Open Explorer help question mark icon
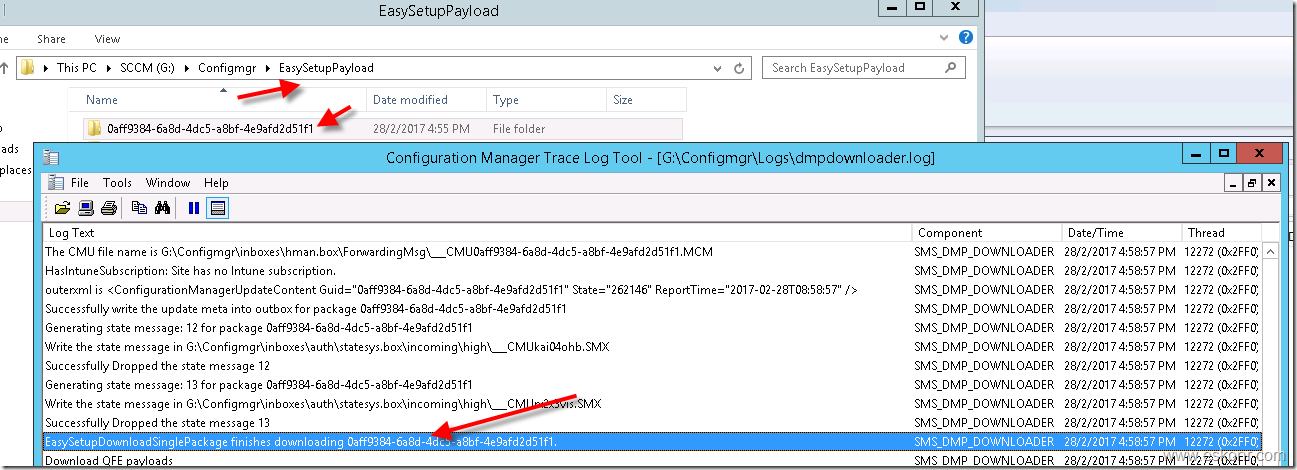 [966, 38]
